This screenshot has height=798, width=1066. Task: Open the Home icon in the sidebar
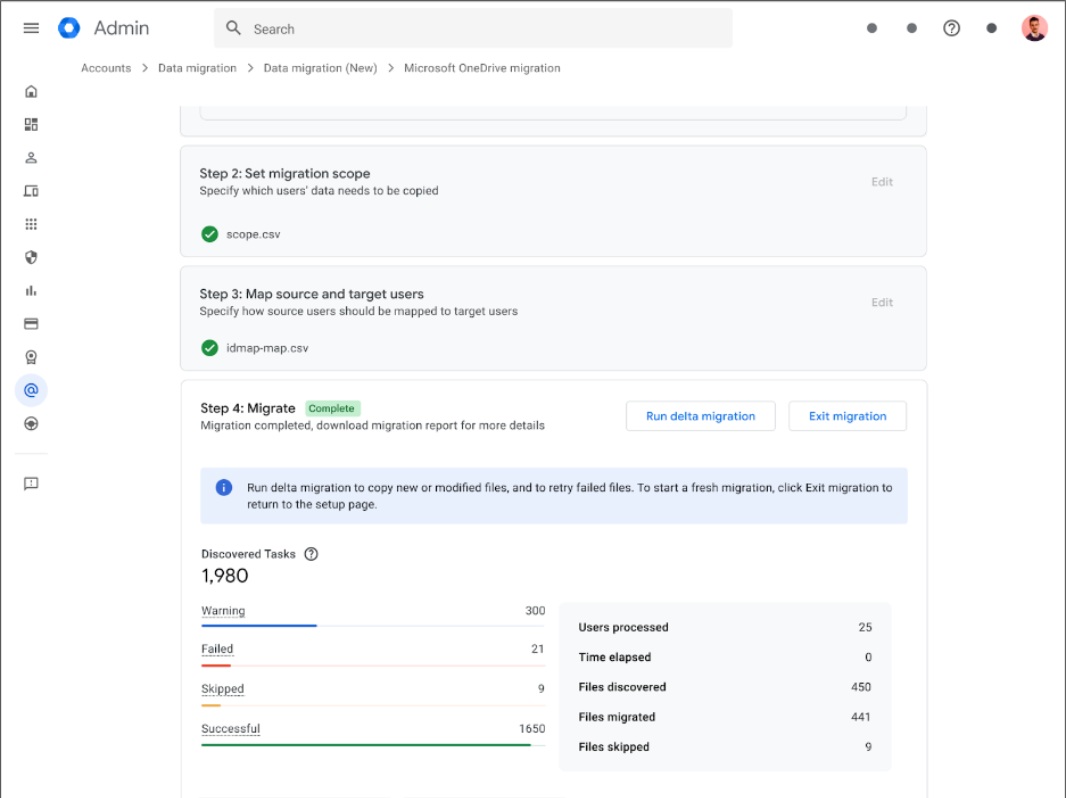pos(31,90)
